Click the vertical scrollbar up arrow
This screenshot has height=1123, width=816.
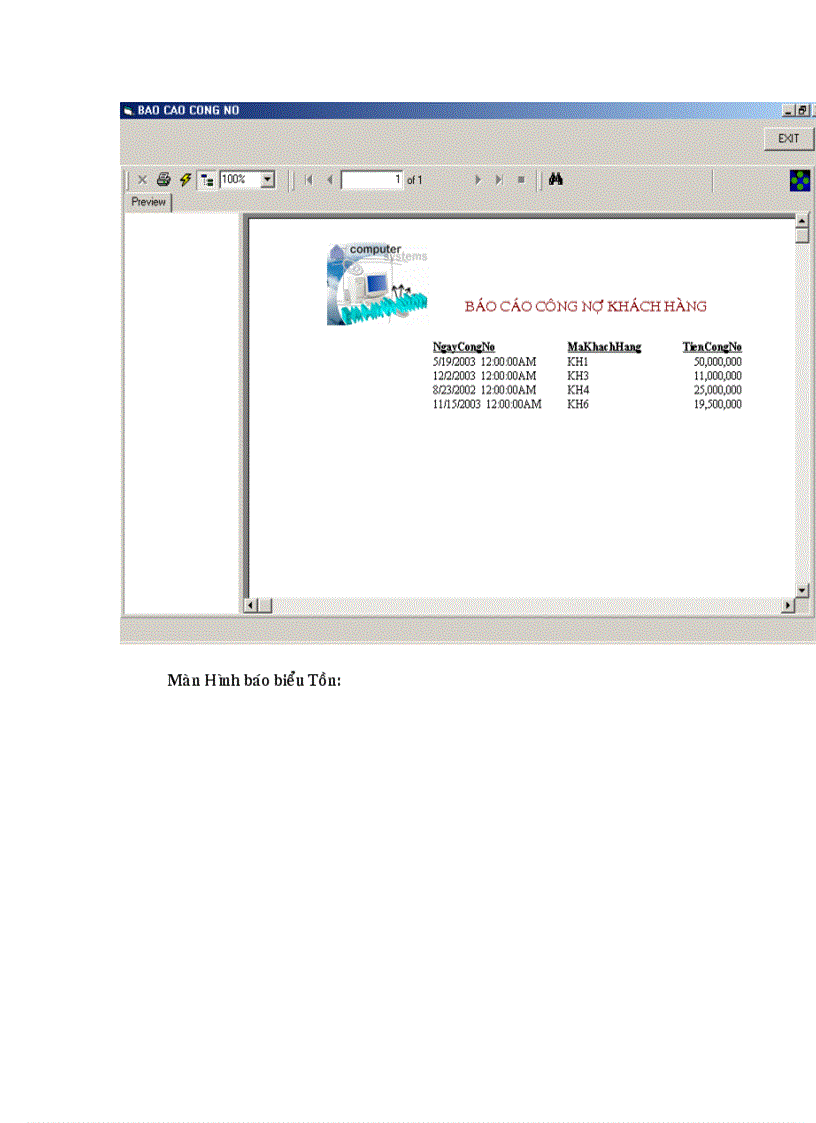pyautogui.click(x=801, y=221)
